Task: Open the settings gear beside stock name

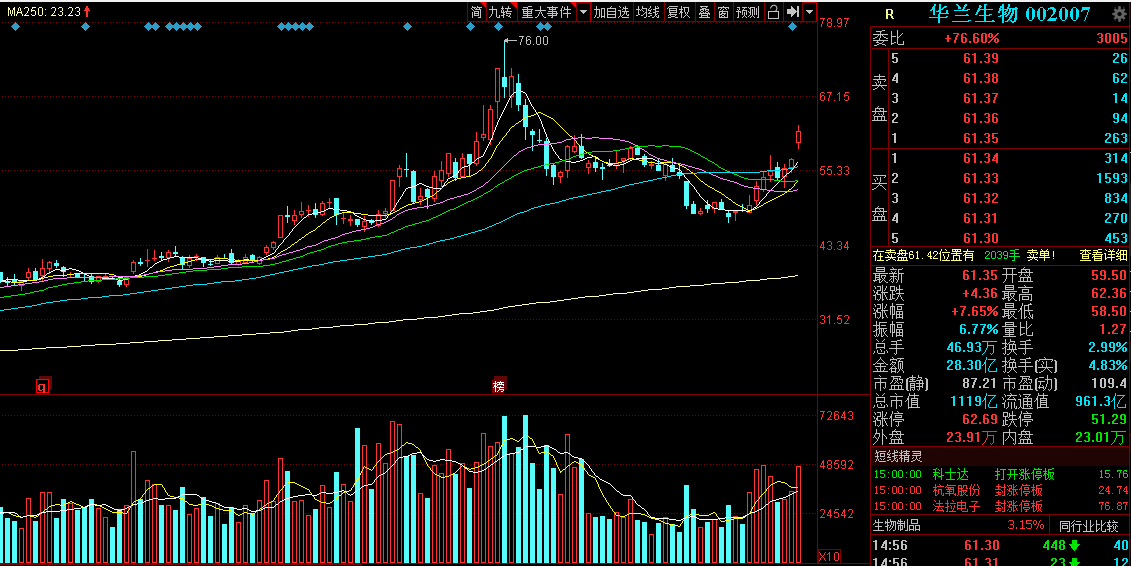Action: (1119, 14)
